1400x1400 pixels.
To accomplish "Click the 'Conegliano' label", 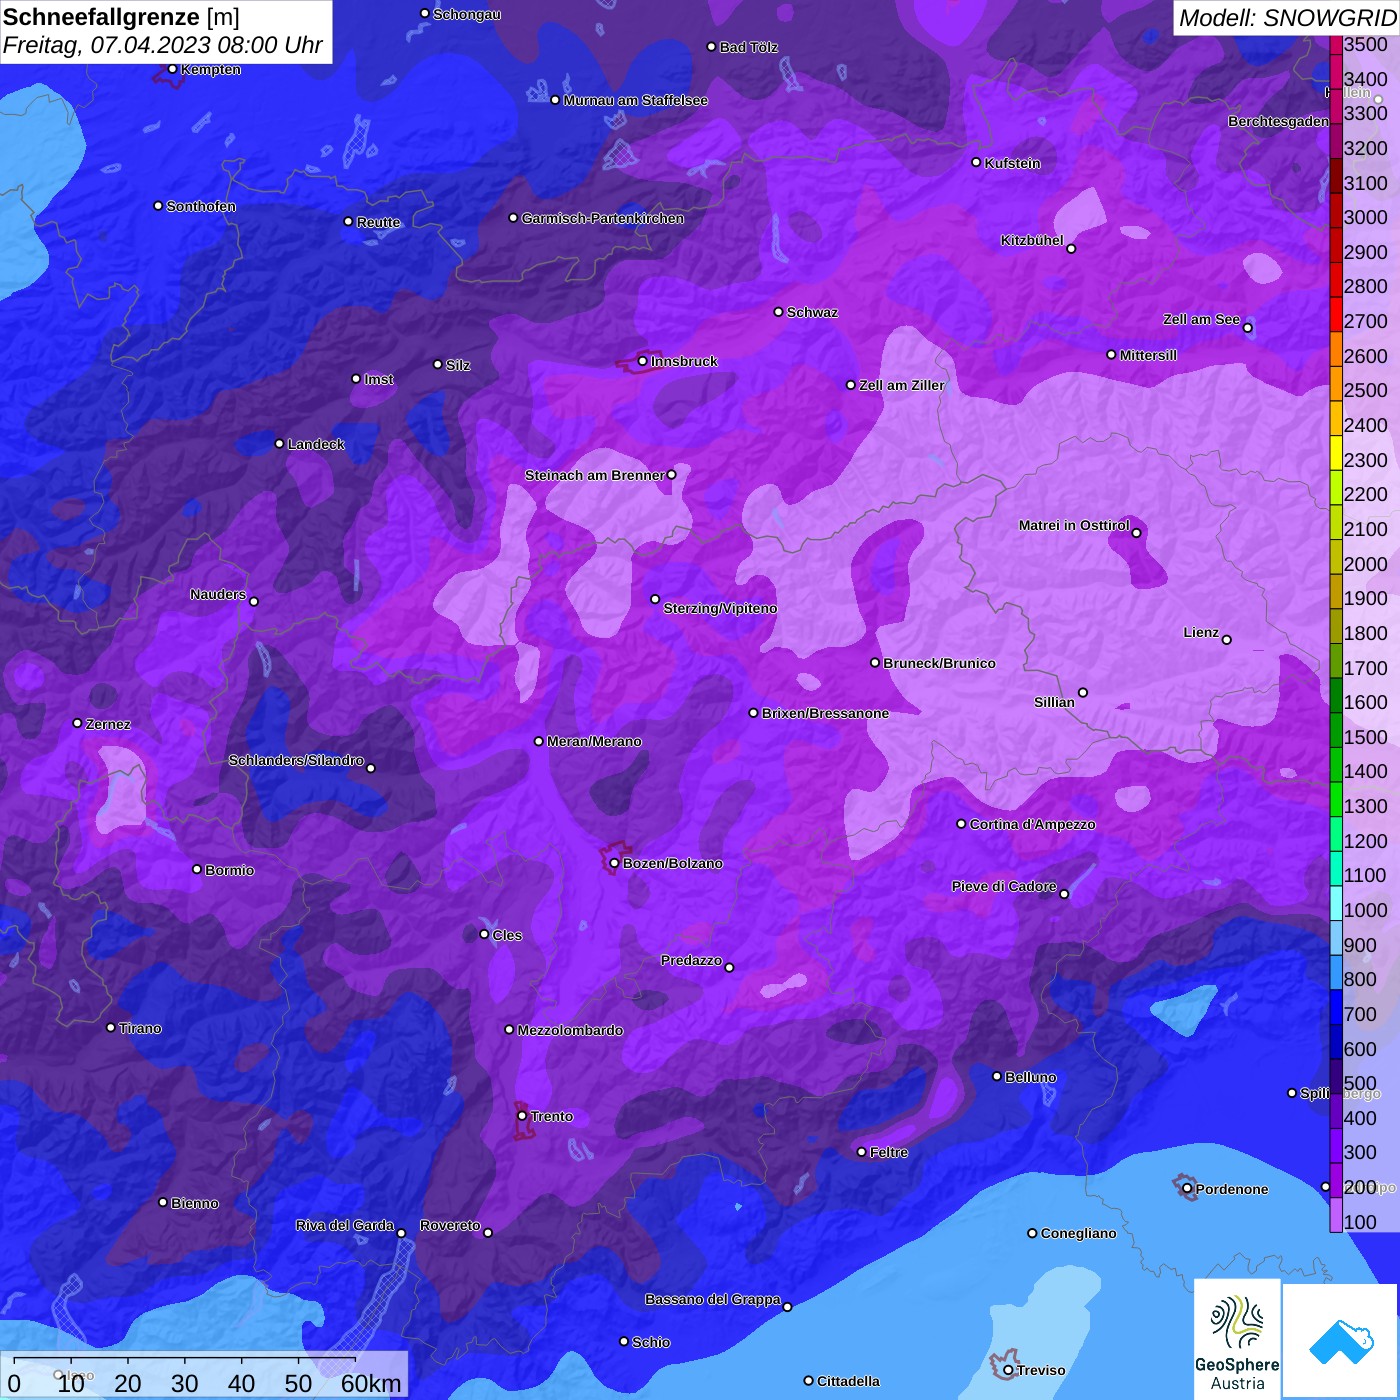I will (x=1078, y=1233).
